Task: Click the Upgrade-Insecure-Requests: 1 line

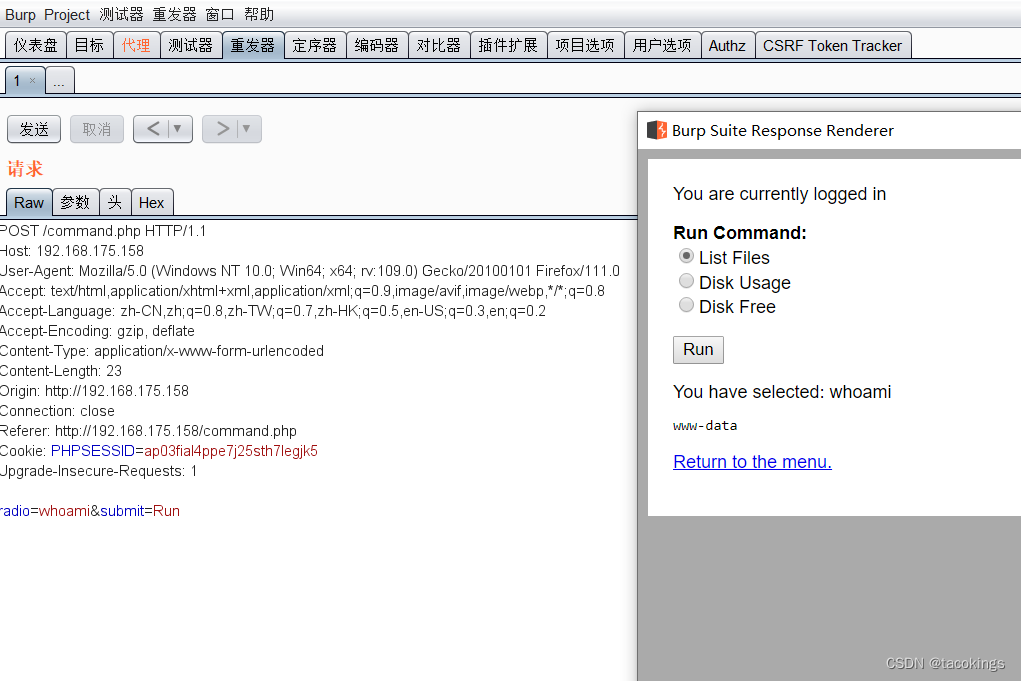Action: pos(98,471)
